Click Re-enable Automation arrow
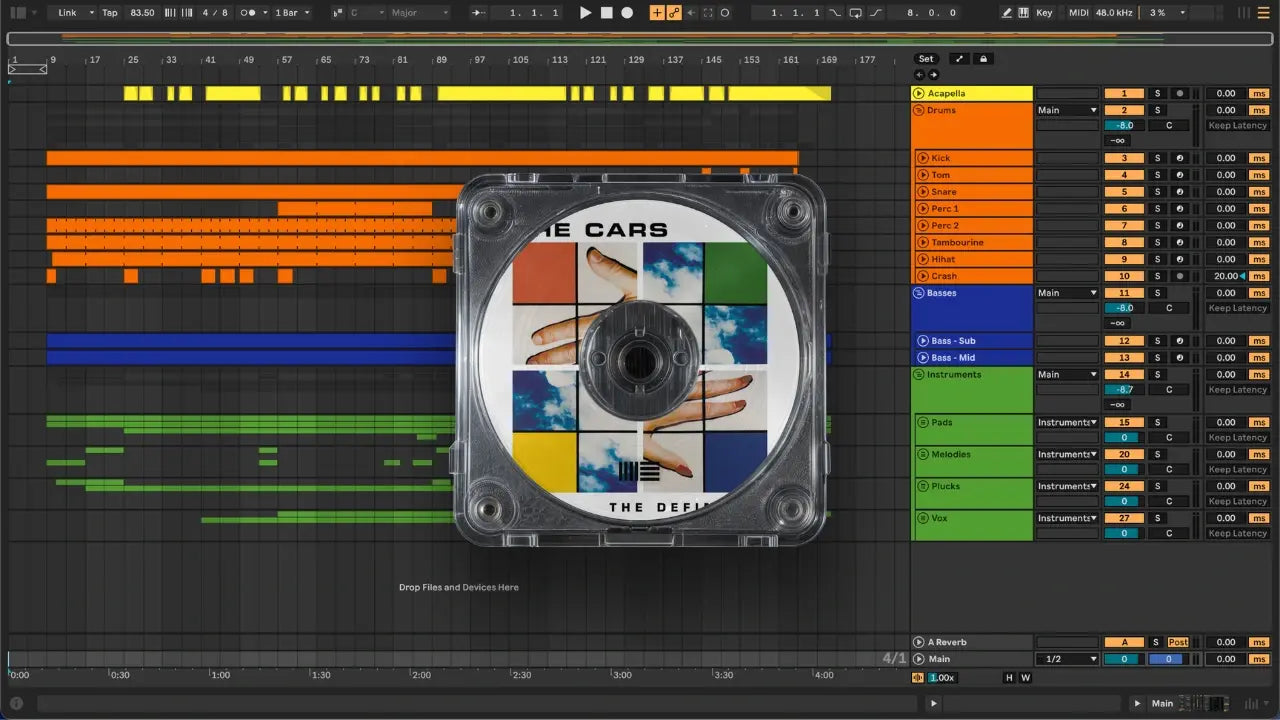Viewport: 1280px width, 720px height. [691, 13]
